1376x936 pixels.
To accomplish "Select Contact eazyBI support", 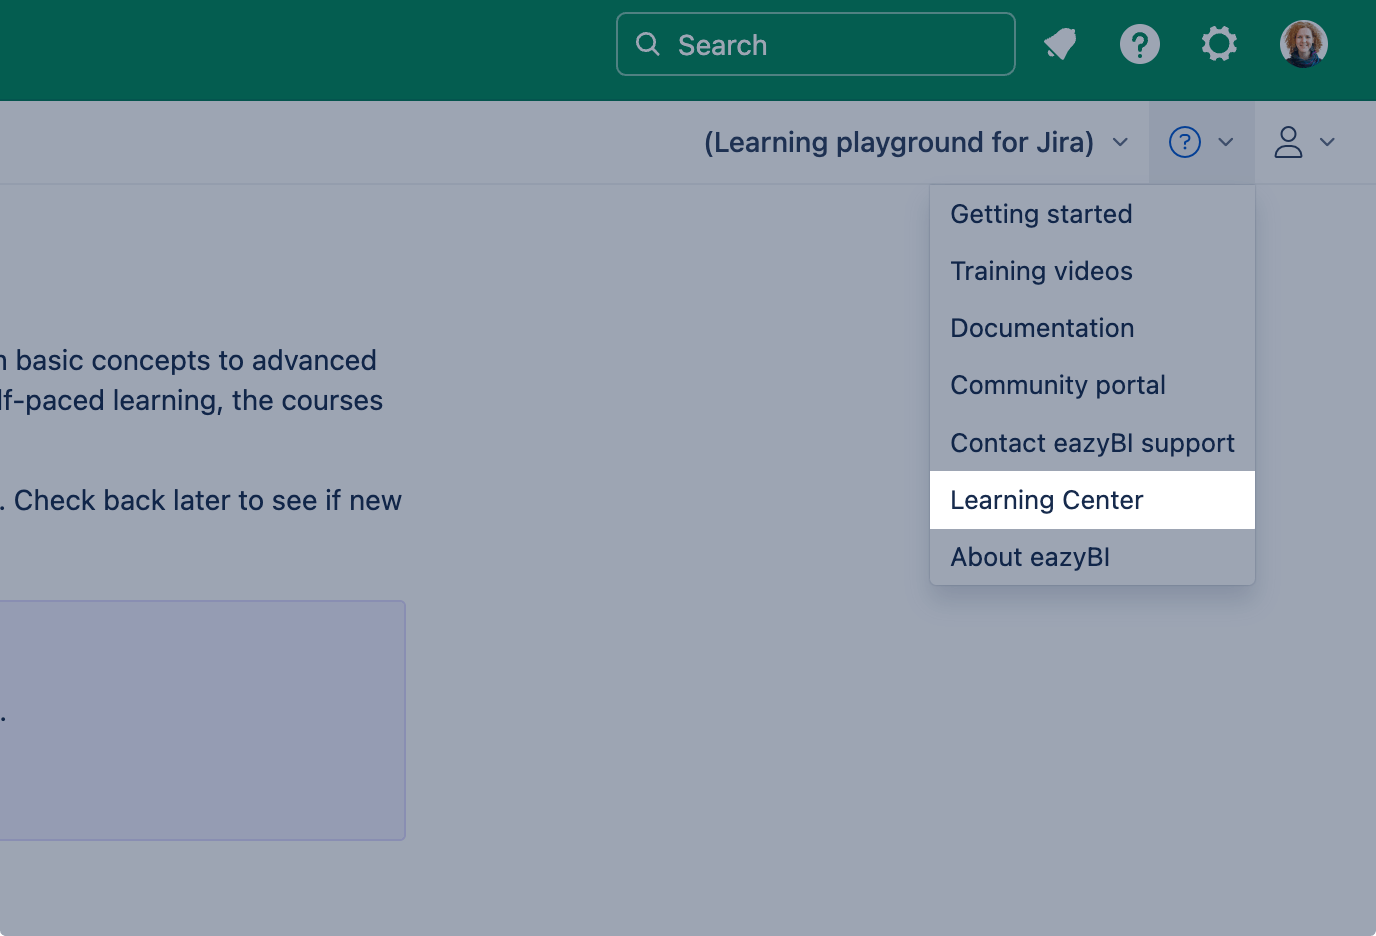I will [1092, 443].
